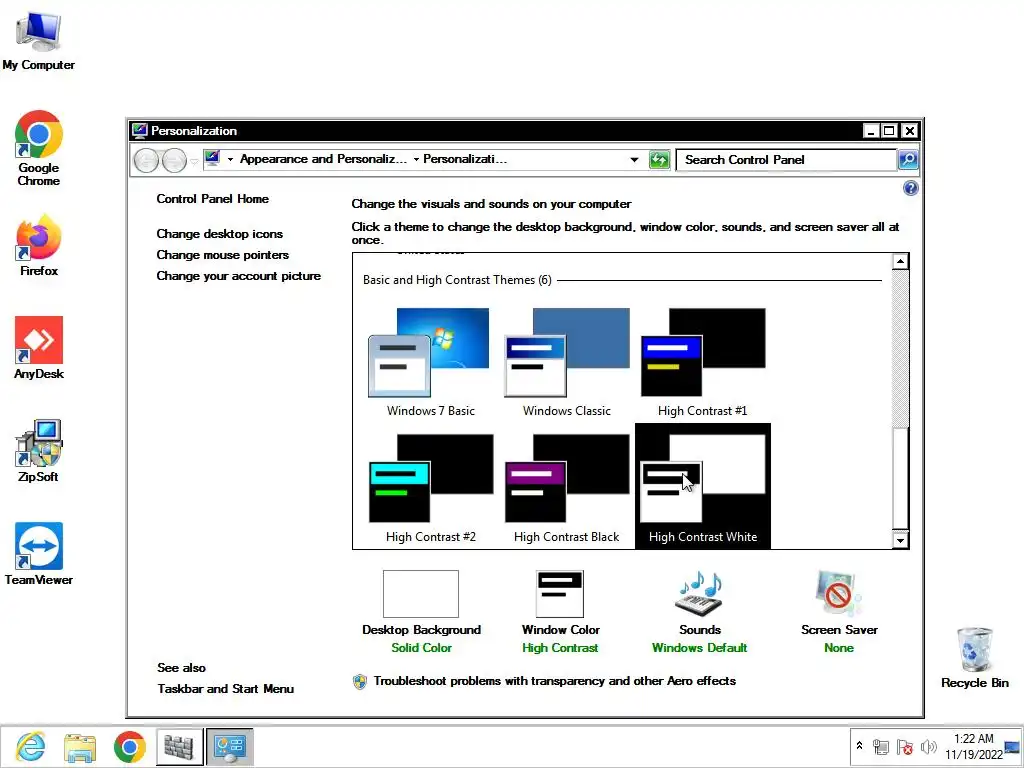This screenshot has height=768, width=1024.
Task: Select the High Contrast White theme
Action: tap(703, 487)
